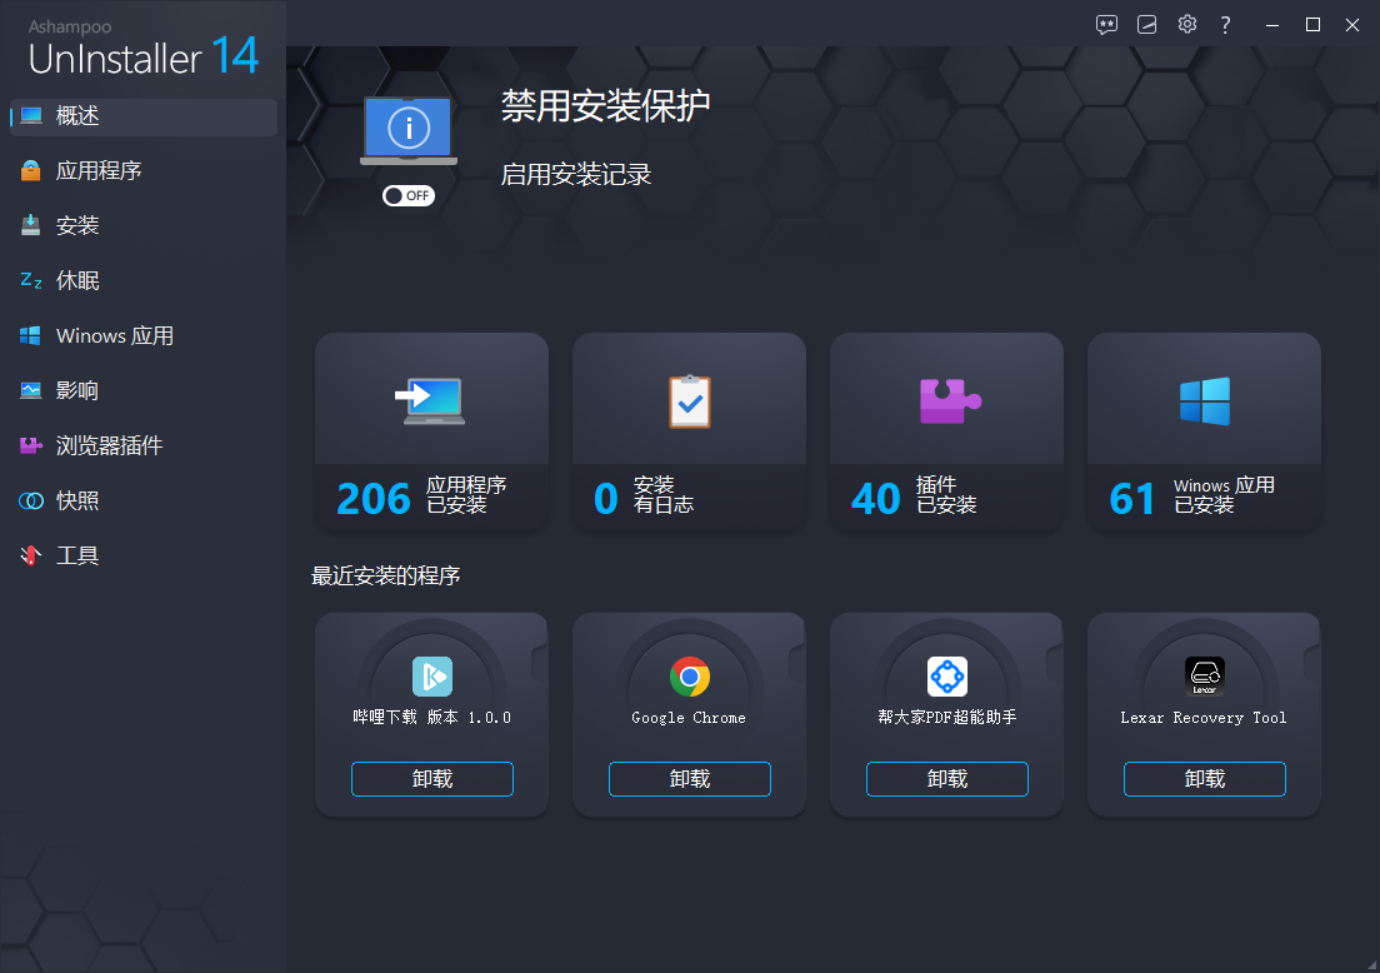Image resolution: width=1380 pixels, height=973 pixels.
Task: Click the laptop info icon above OFF switch
Action: tap(408, 127)
